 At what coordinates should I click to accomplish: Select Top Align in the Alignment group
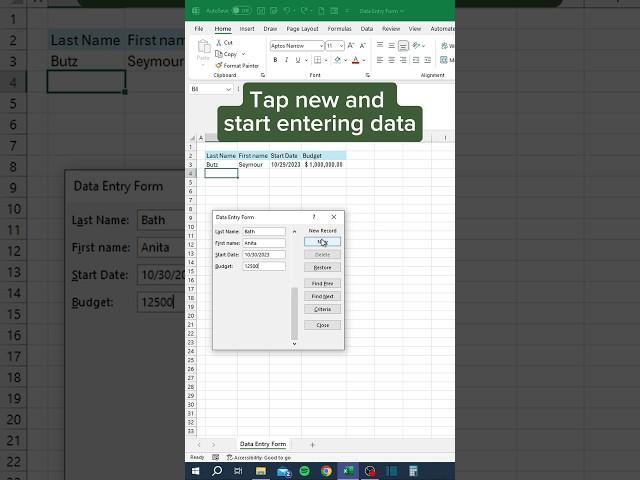coord(380,45)
